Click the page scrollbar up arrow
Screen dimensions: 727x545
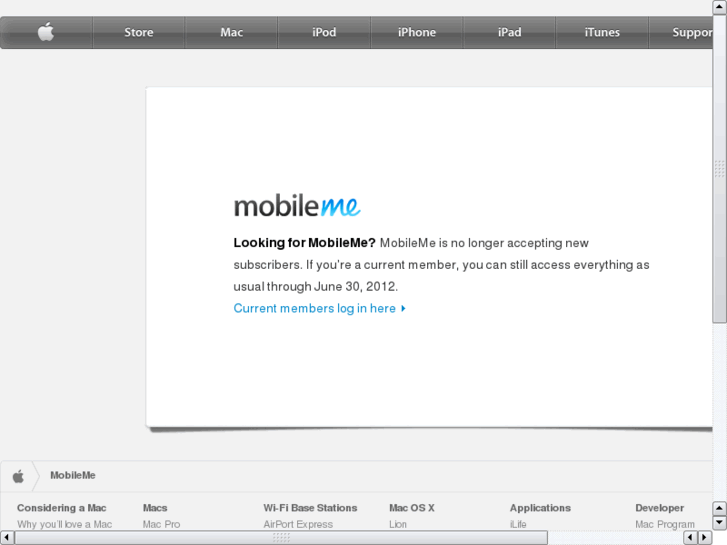720,7
